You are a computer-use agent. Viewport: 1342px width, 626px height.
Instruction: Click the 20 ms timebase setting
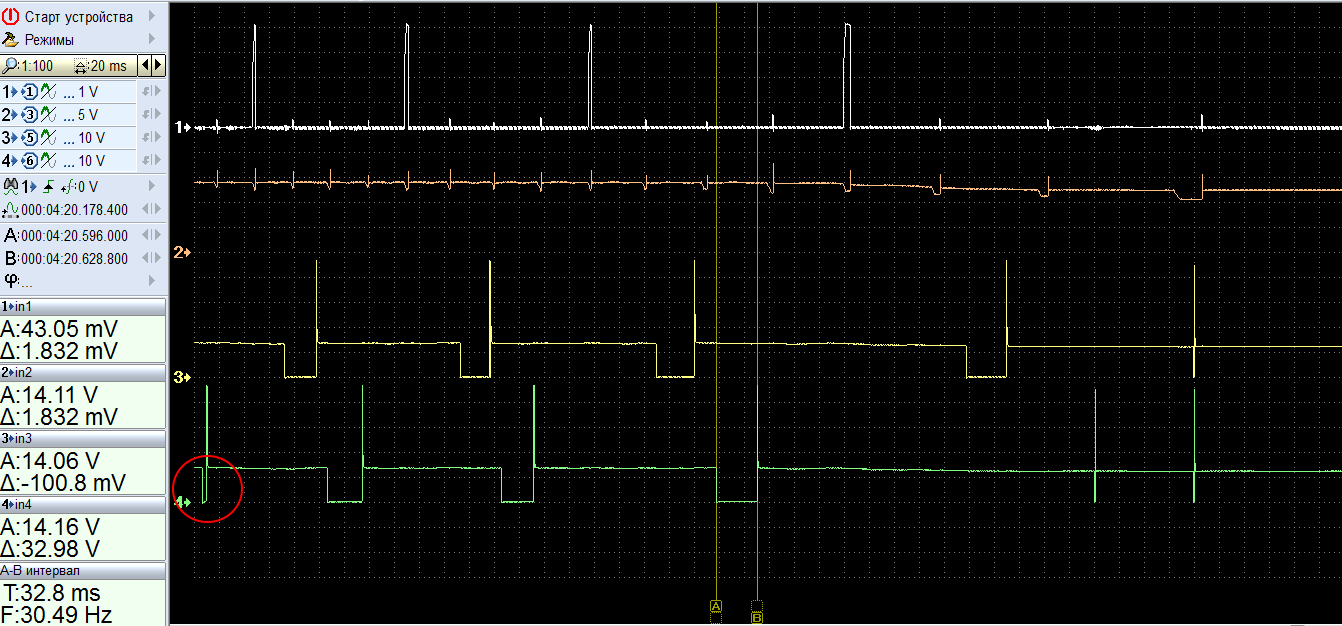coord(101,66)
